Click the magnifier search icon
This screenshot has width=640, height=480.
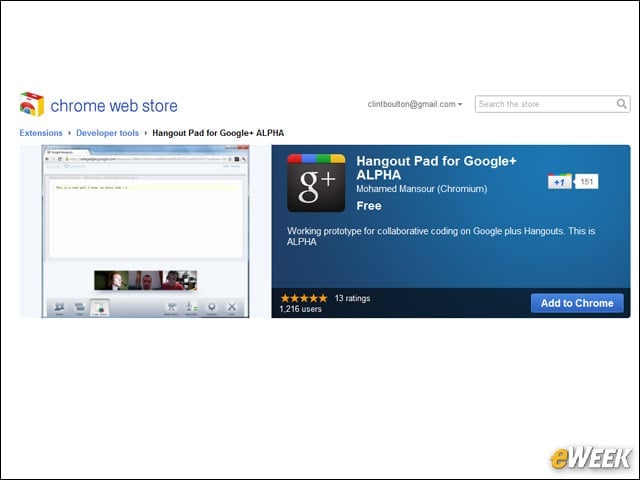622,104
